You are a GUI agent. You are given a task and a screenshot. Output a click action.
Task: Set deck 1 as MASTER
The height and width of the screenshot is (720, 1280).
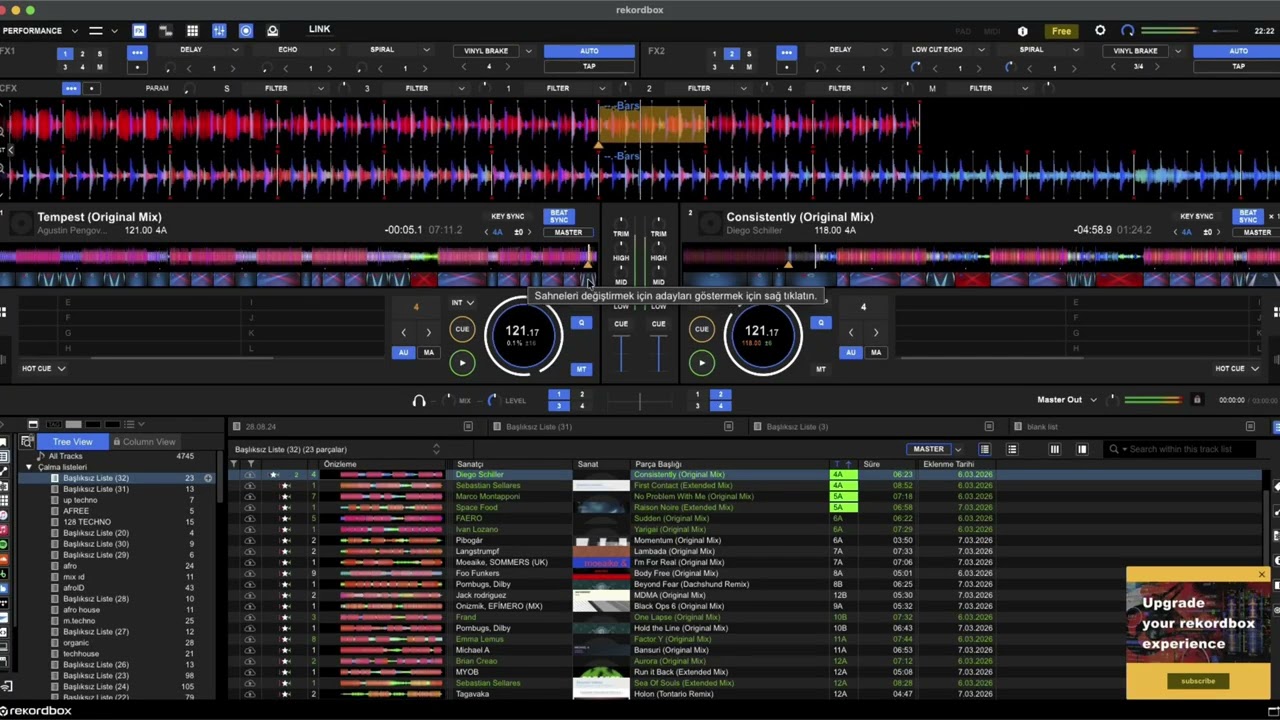[568, 232]
